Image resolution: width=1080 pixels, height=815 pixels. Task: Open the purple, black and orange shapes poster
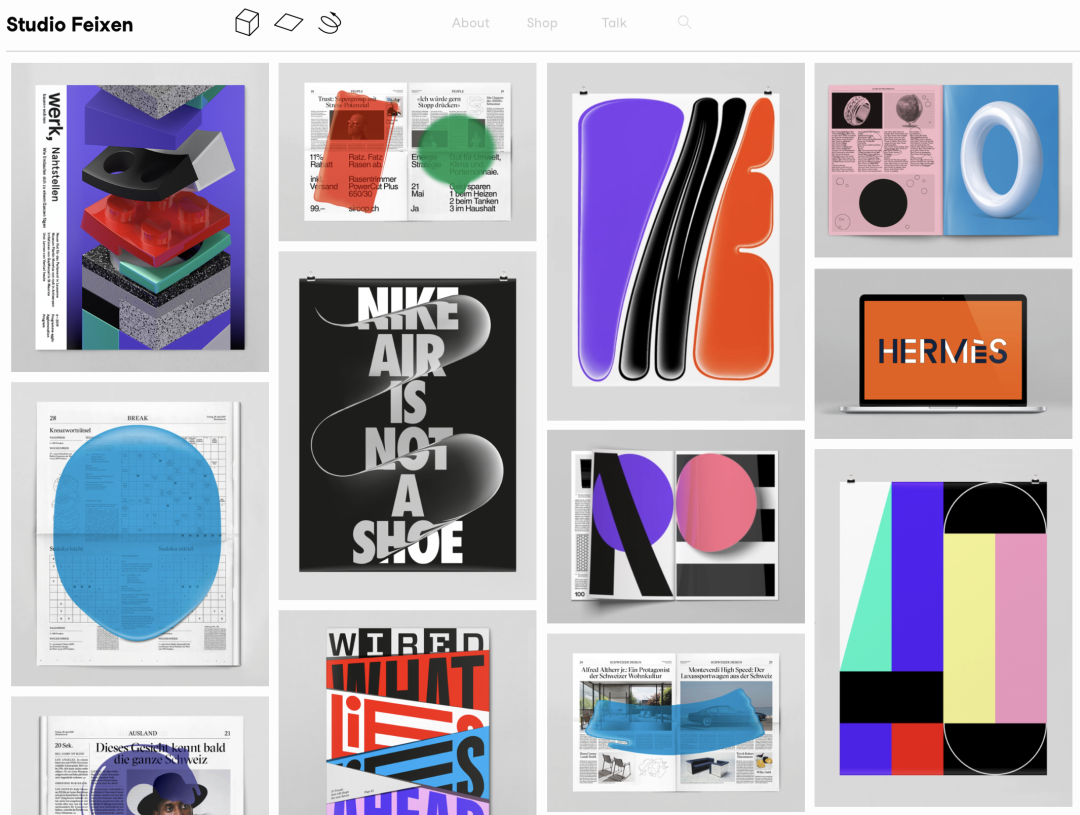pyautogui.click(x=676, y=241)
